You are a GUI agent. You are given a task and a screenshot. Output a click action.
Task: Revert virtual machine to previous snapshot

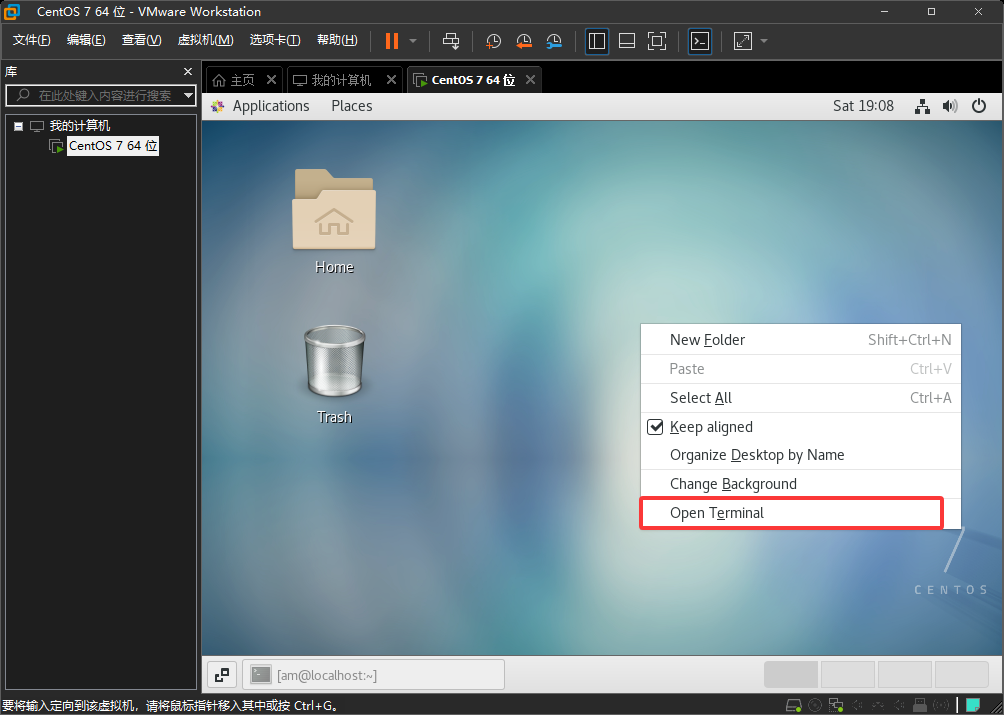coord(524,41)
